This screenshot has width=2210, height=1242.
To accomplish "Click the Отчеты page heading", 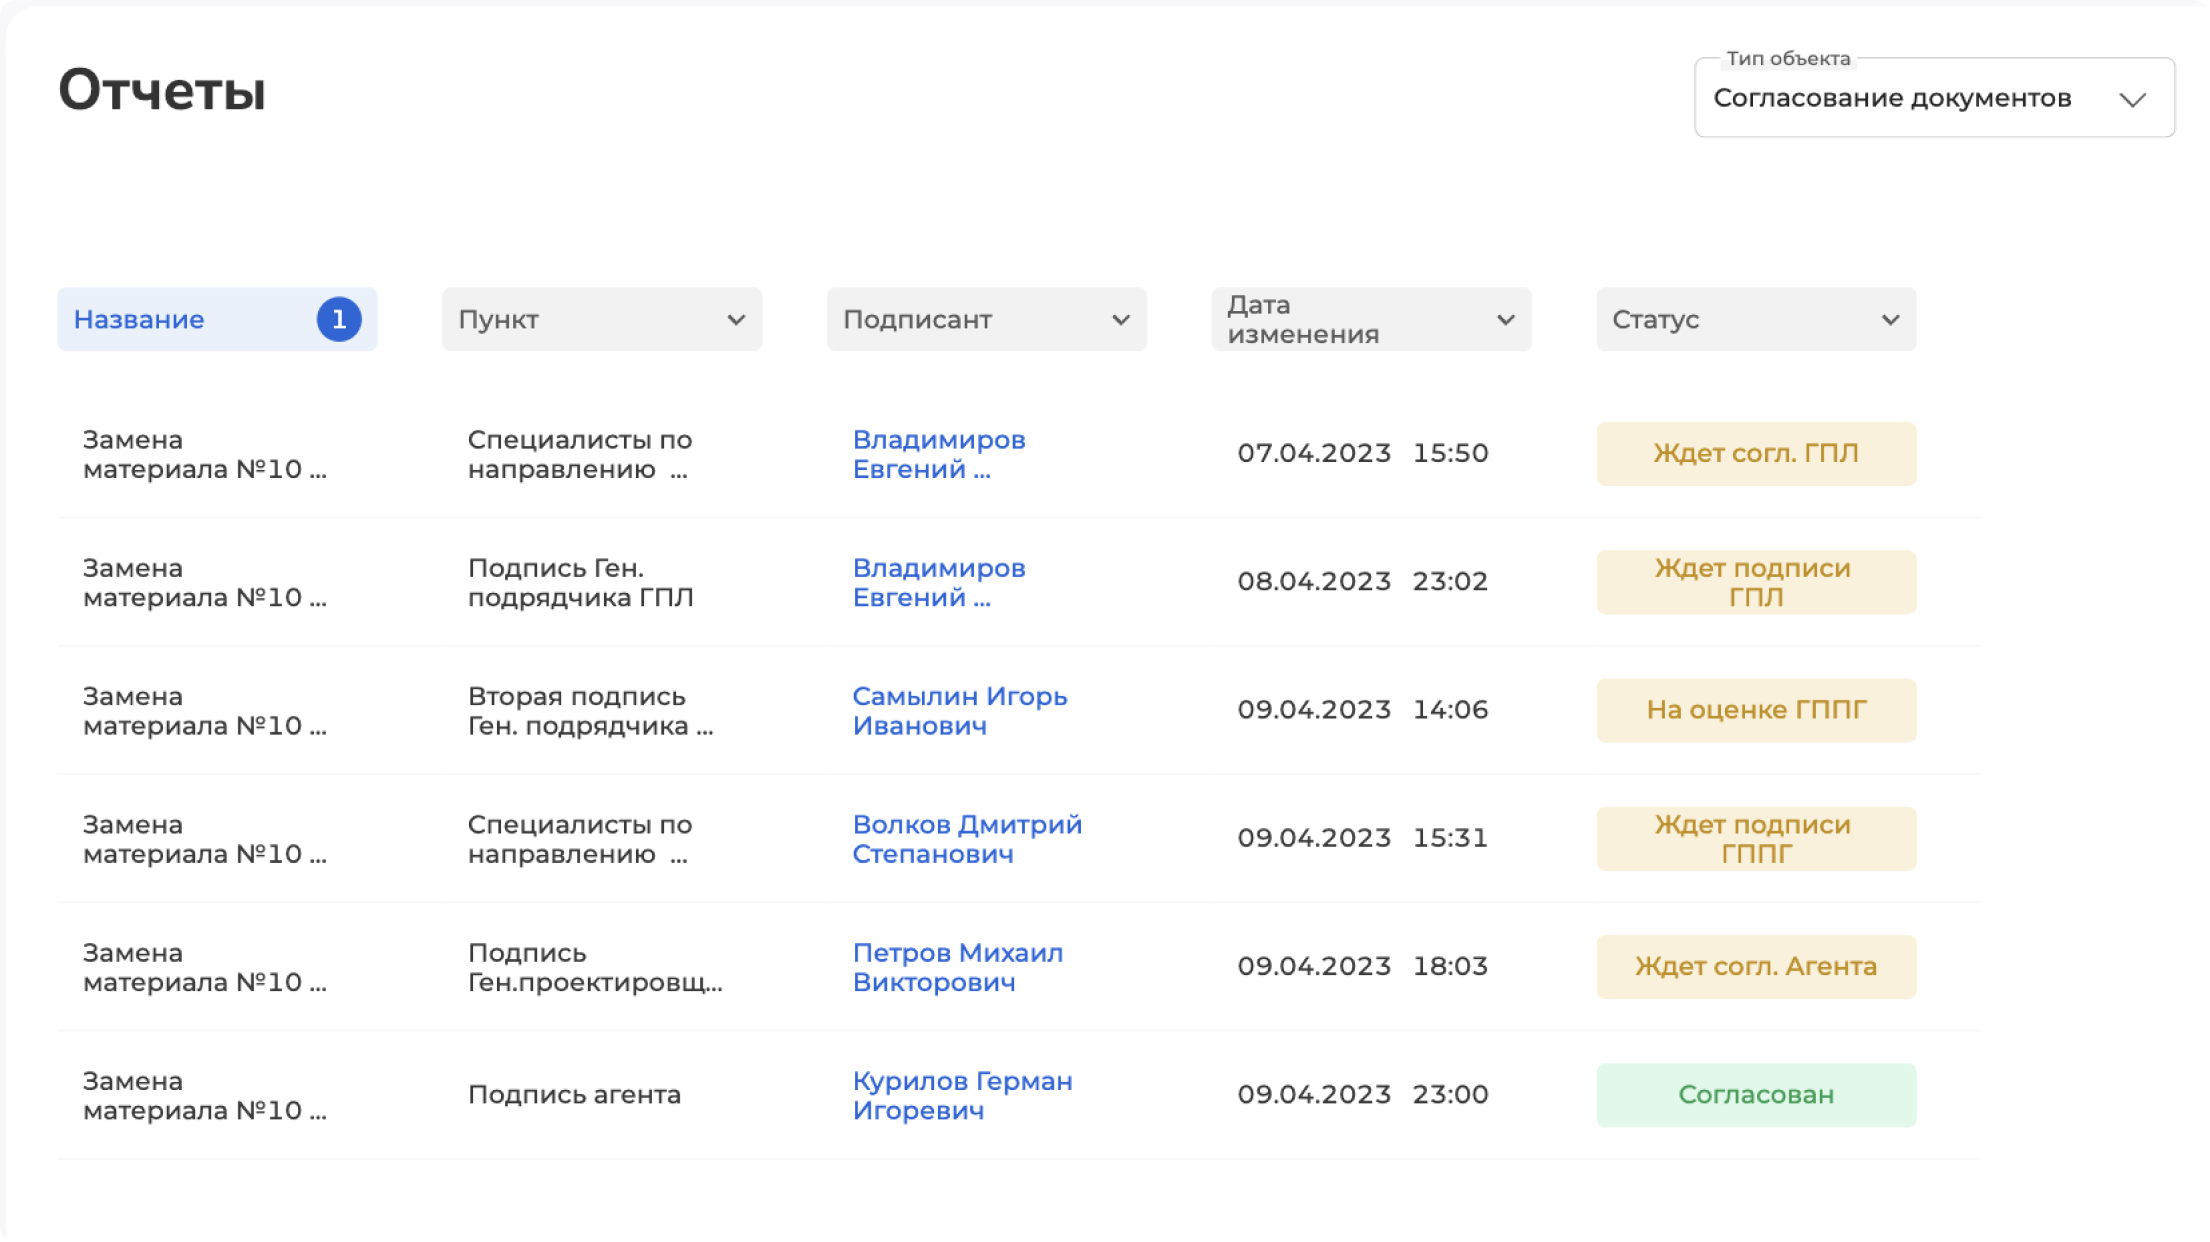I will [x=162, y=90].
